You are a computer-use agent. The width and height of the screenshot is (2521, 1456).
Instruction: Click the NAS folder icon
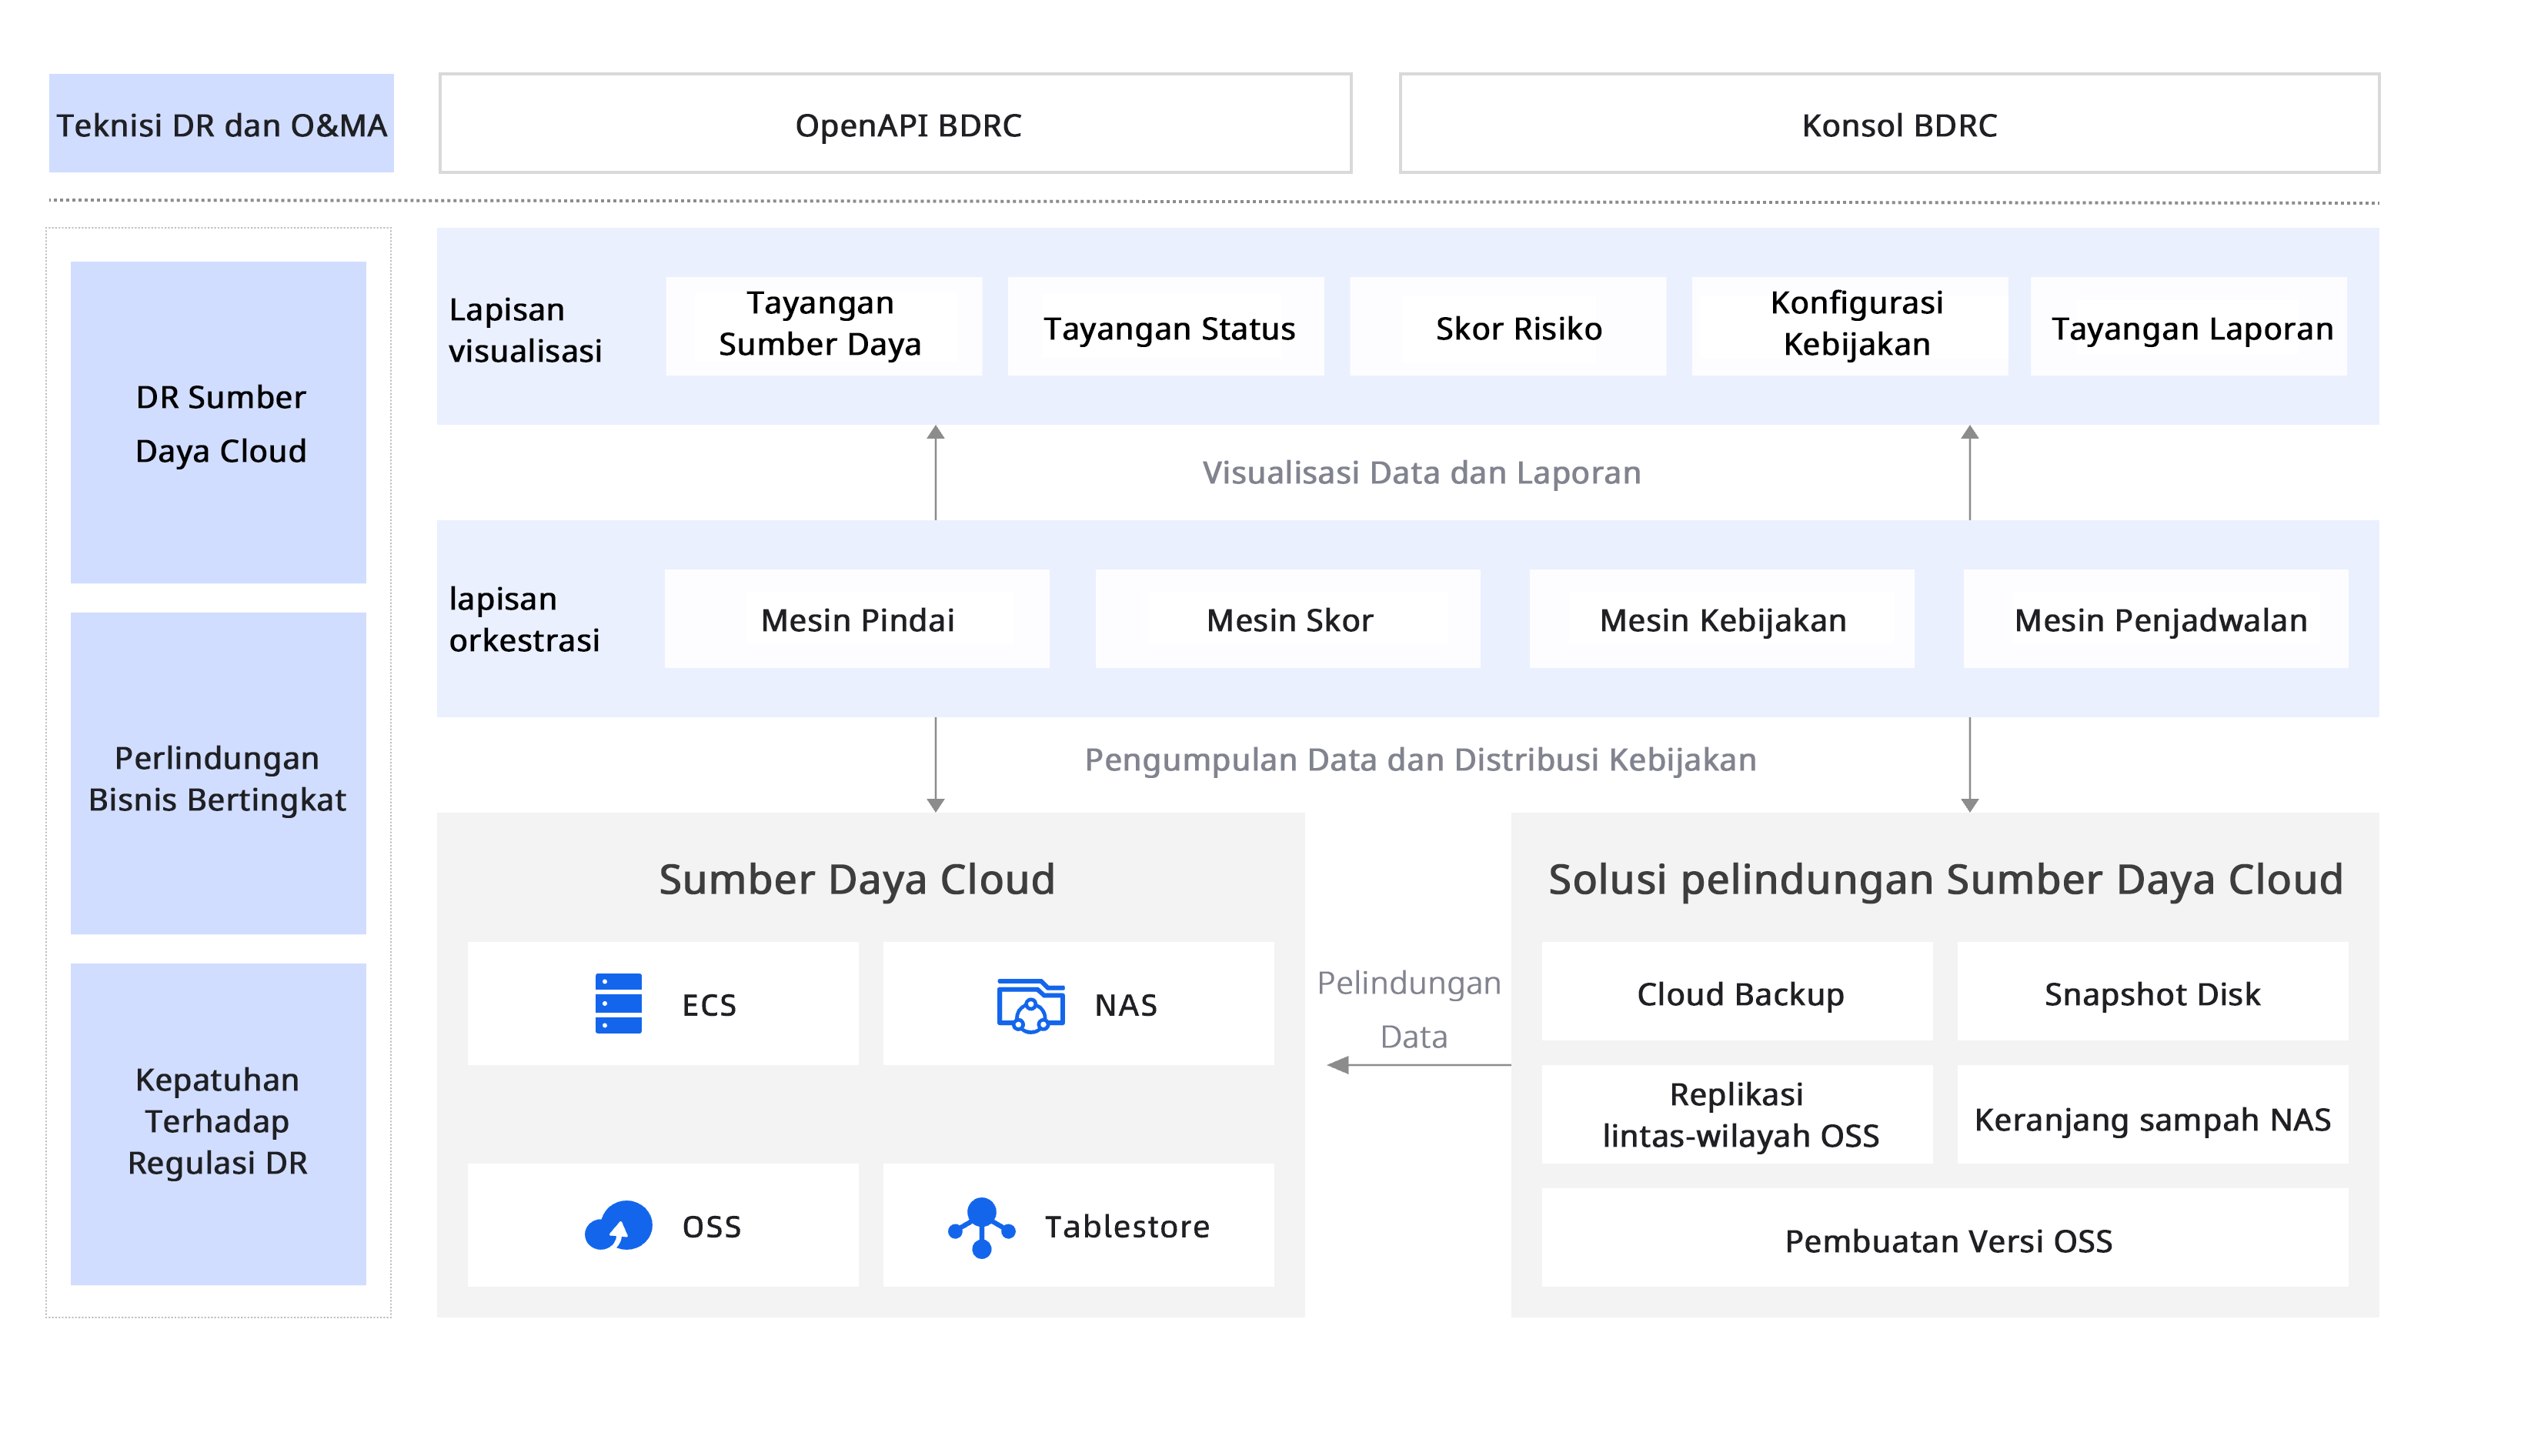[x=1030, y=1004]
